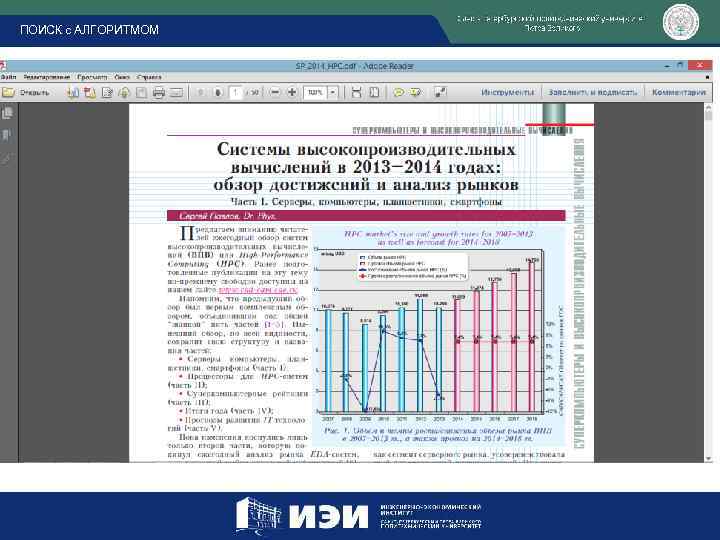Open the Файл menu
Image resolution: width=720 pixels, height=540 pixels.
(x=8, y=77)
